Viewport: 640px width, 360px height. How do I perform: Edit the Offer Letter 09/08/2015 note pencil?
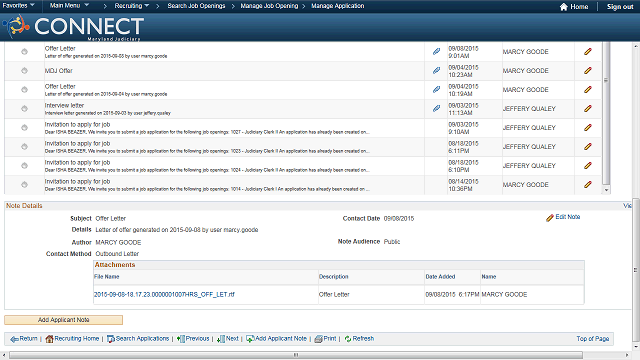click(x=588, y=51)
